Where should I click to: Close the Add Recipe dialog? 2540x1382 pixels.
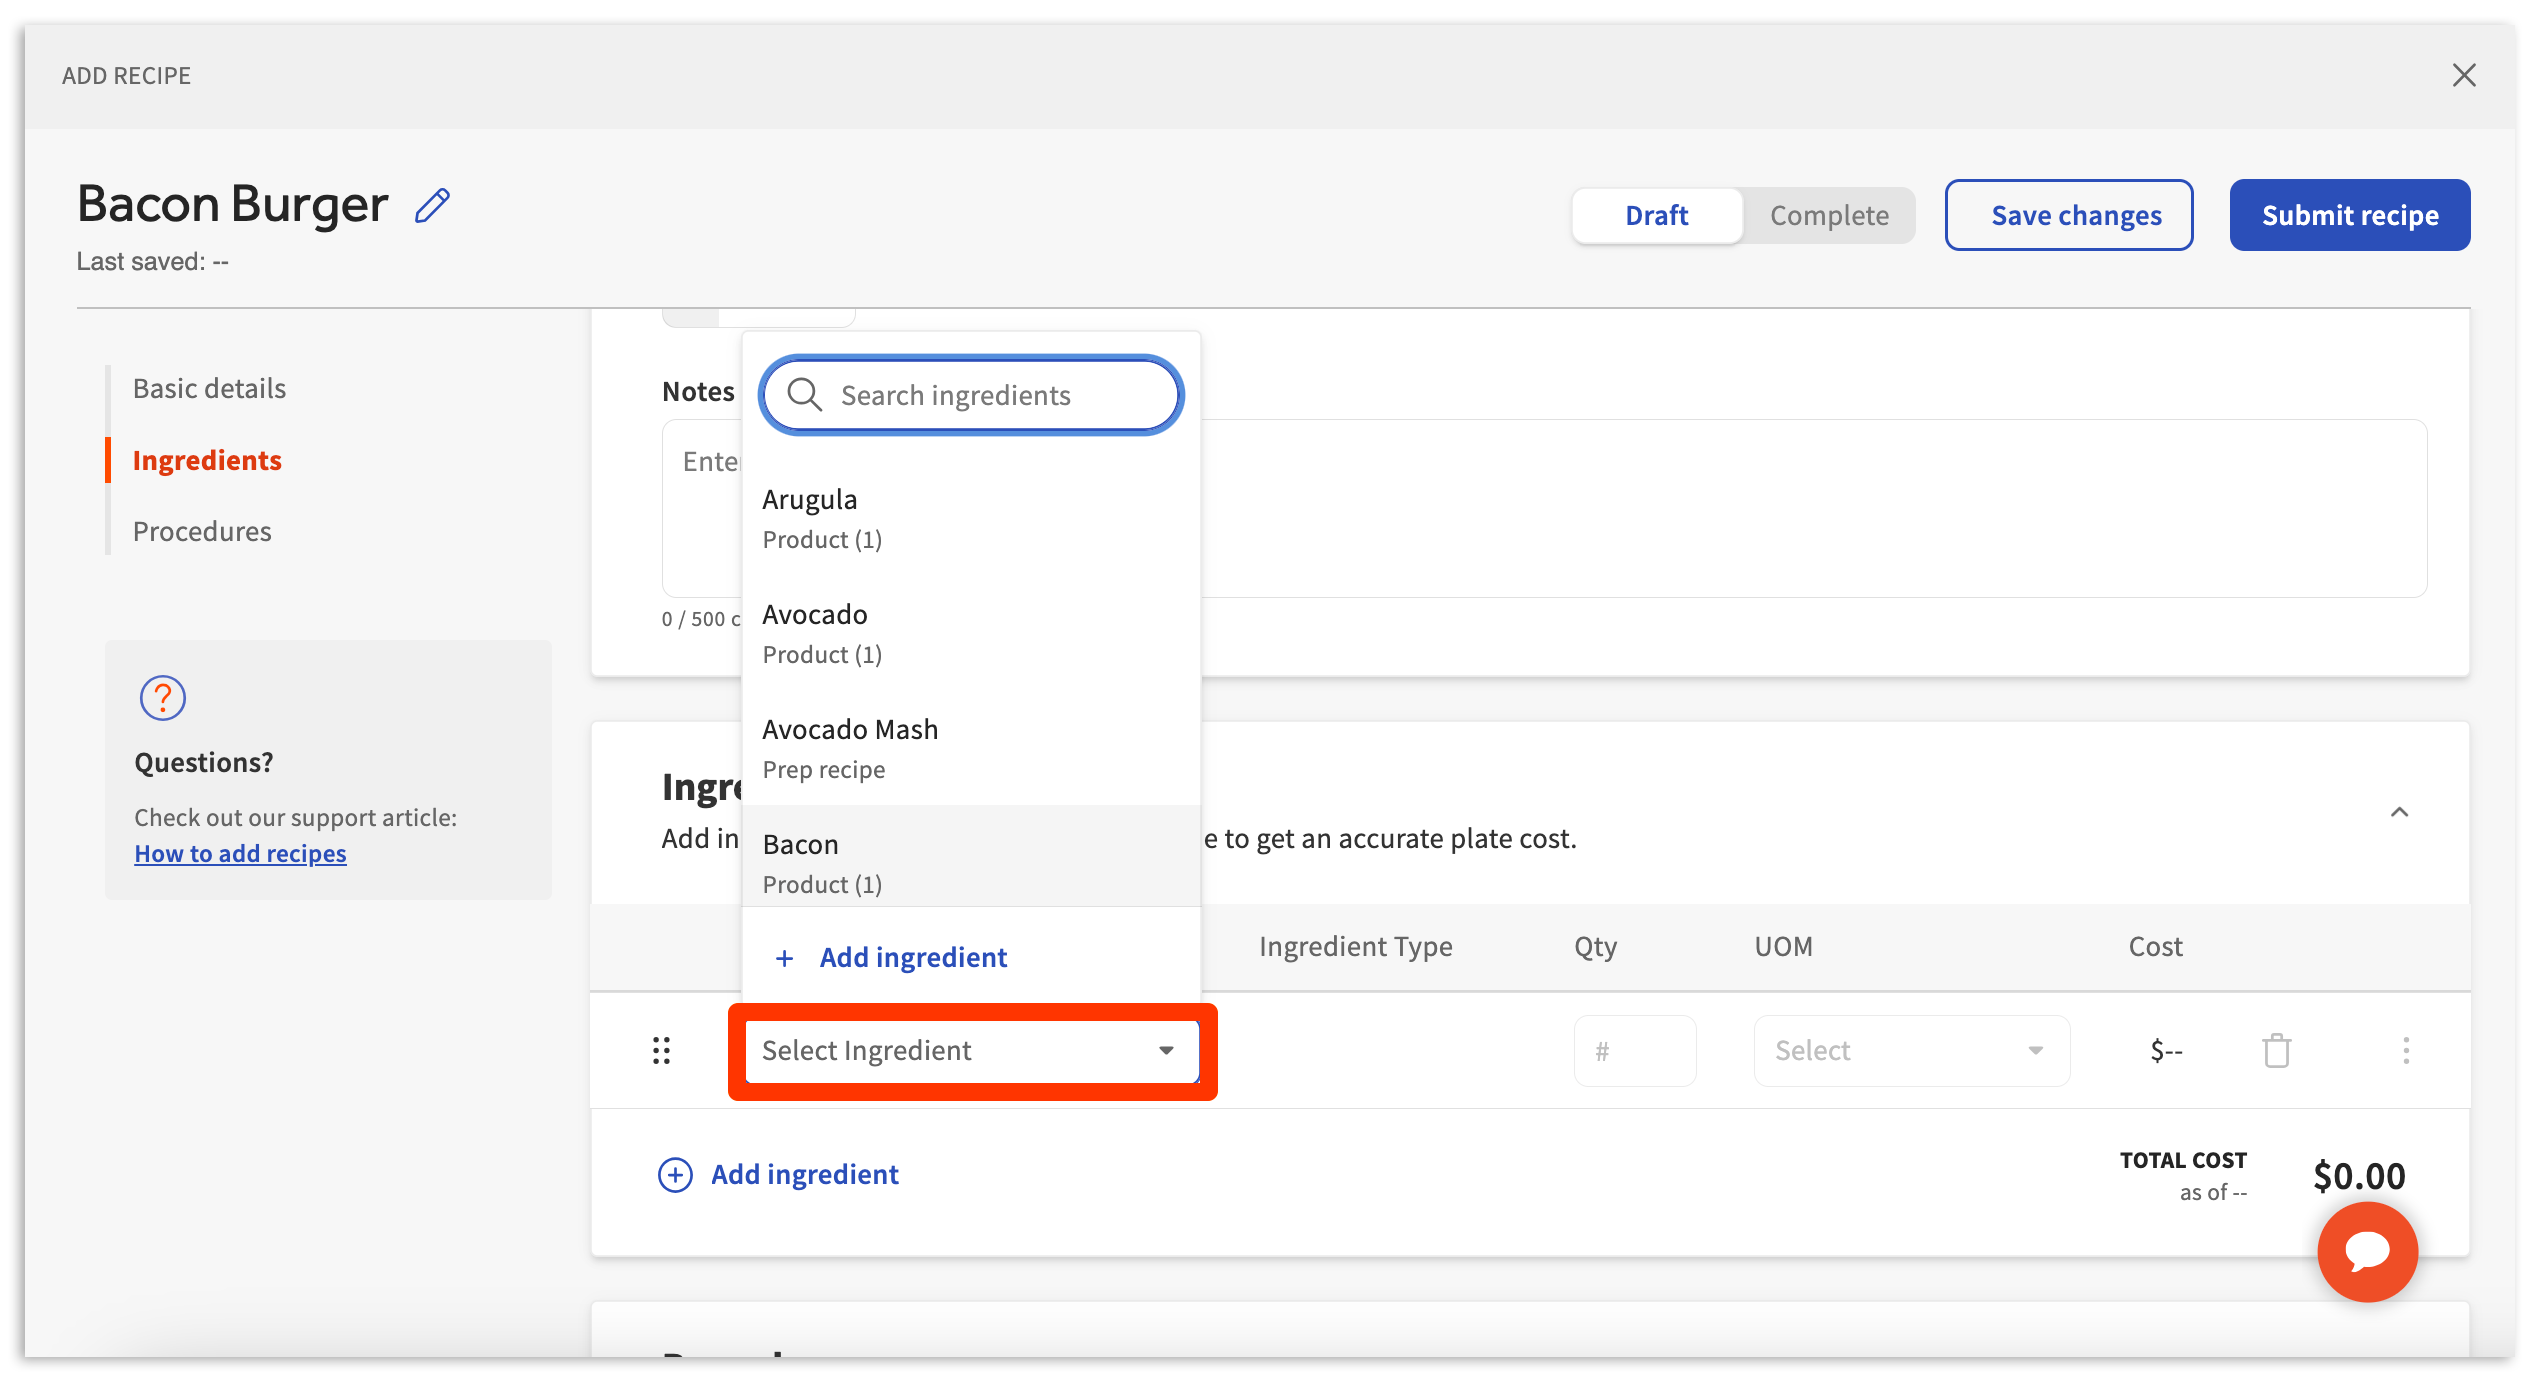pyautogui.click(x=2463, y=75)
